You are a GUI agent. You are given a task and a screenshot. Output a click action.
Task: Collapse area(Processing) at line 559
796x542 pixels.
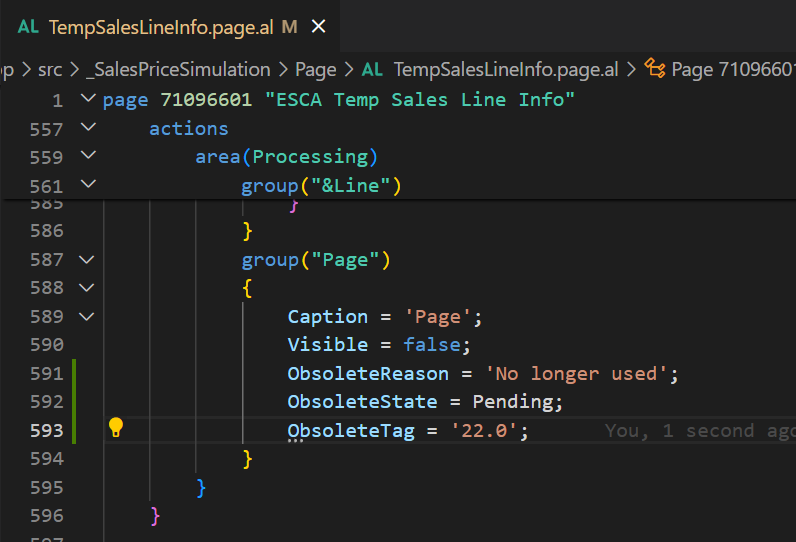pyautogui.click(x=88, y=155)
